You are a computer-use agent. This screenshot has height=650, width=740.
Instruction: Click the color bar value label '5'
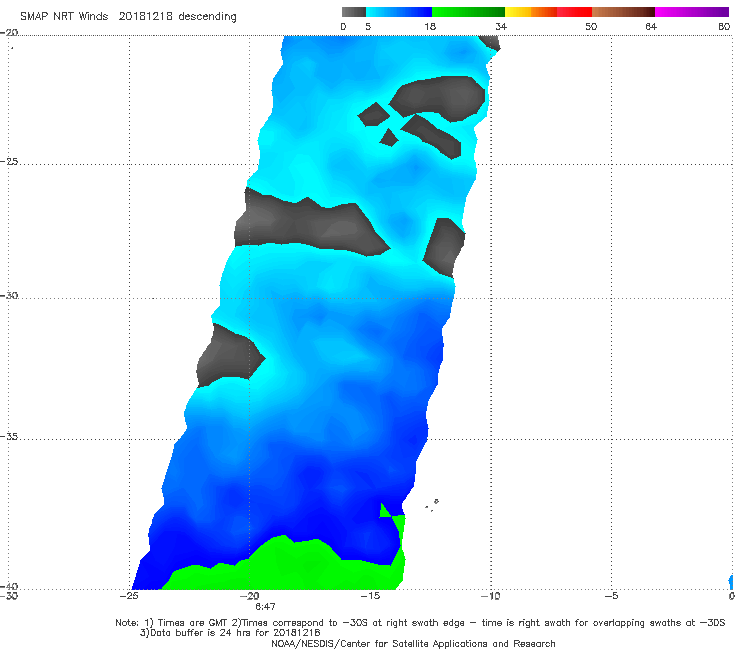click(x=368, y=27)
